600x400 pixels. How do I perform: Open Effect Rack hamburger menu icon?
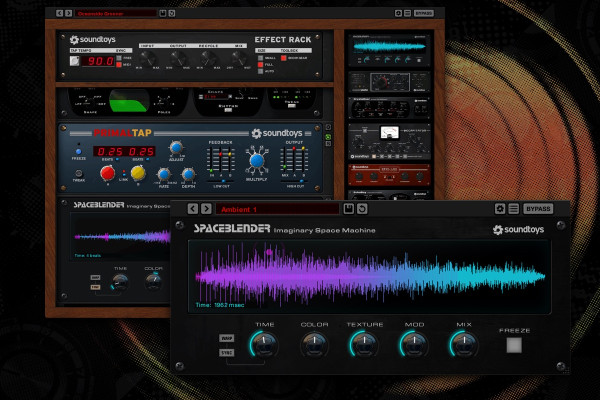click(x=408, y=13)
